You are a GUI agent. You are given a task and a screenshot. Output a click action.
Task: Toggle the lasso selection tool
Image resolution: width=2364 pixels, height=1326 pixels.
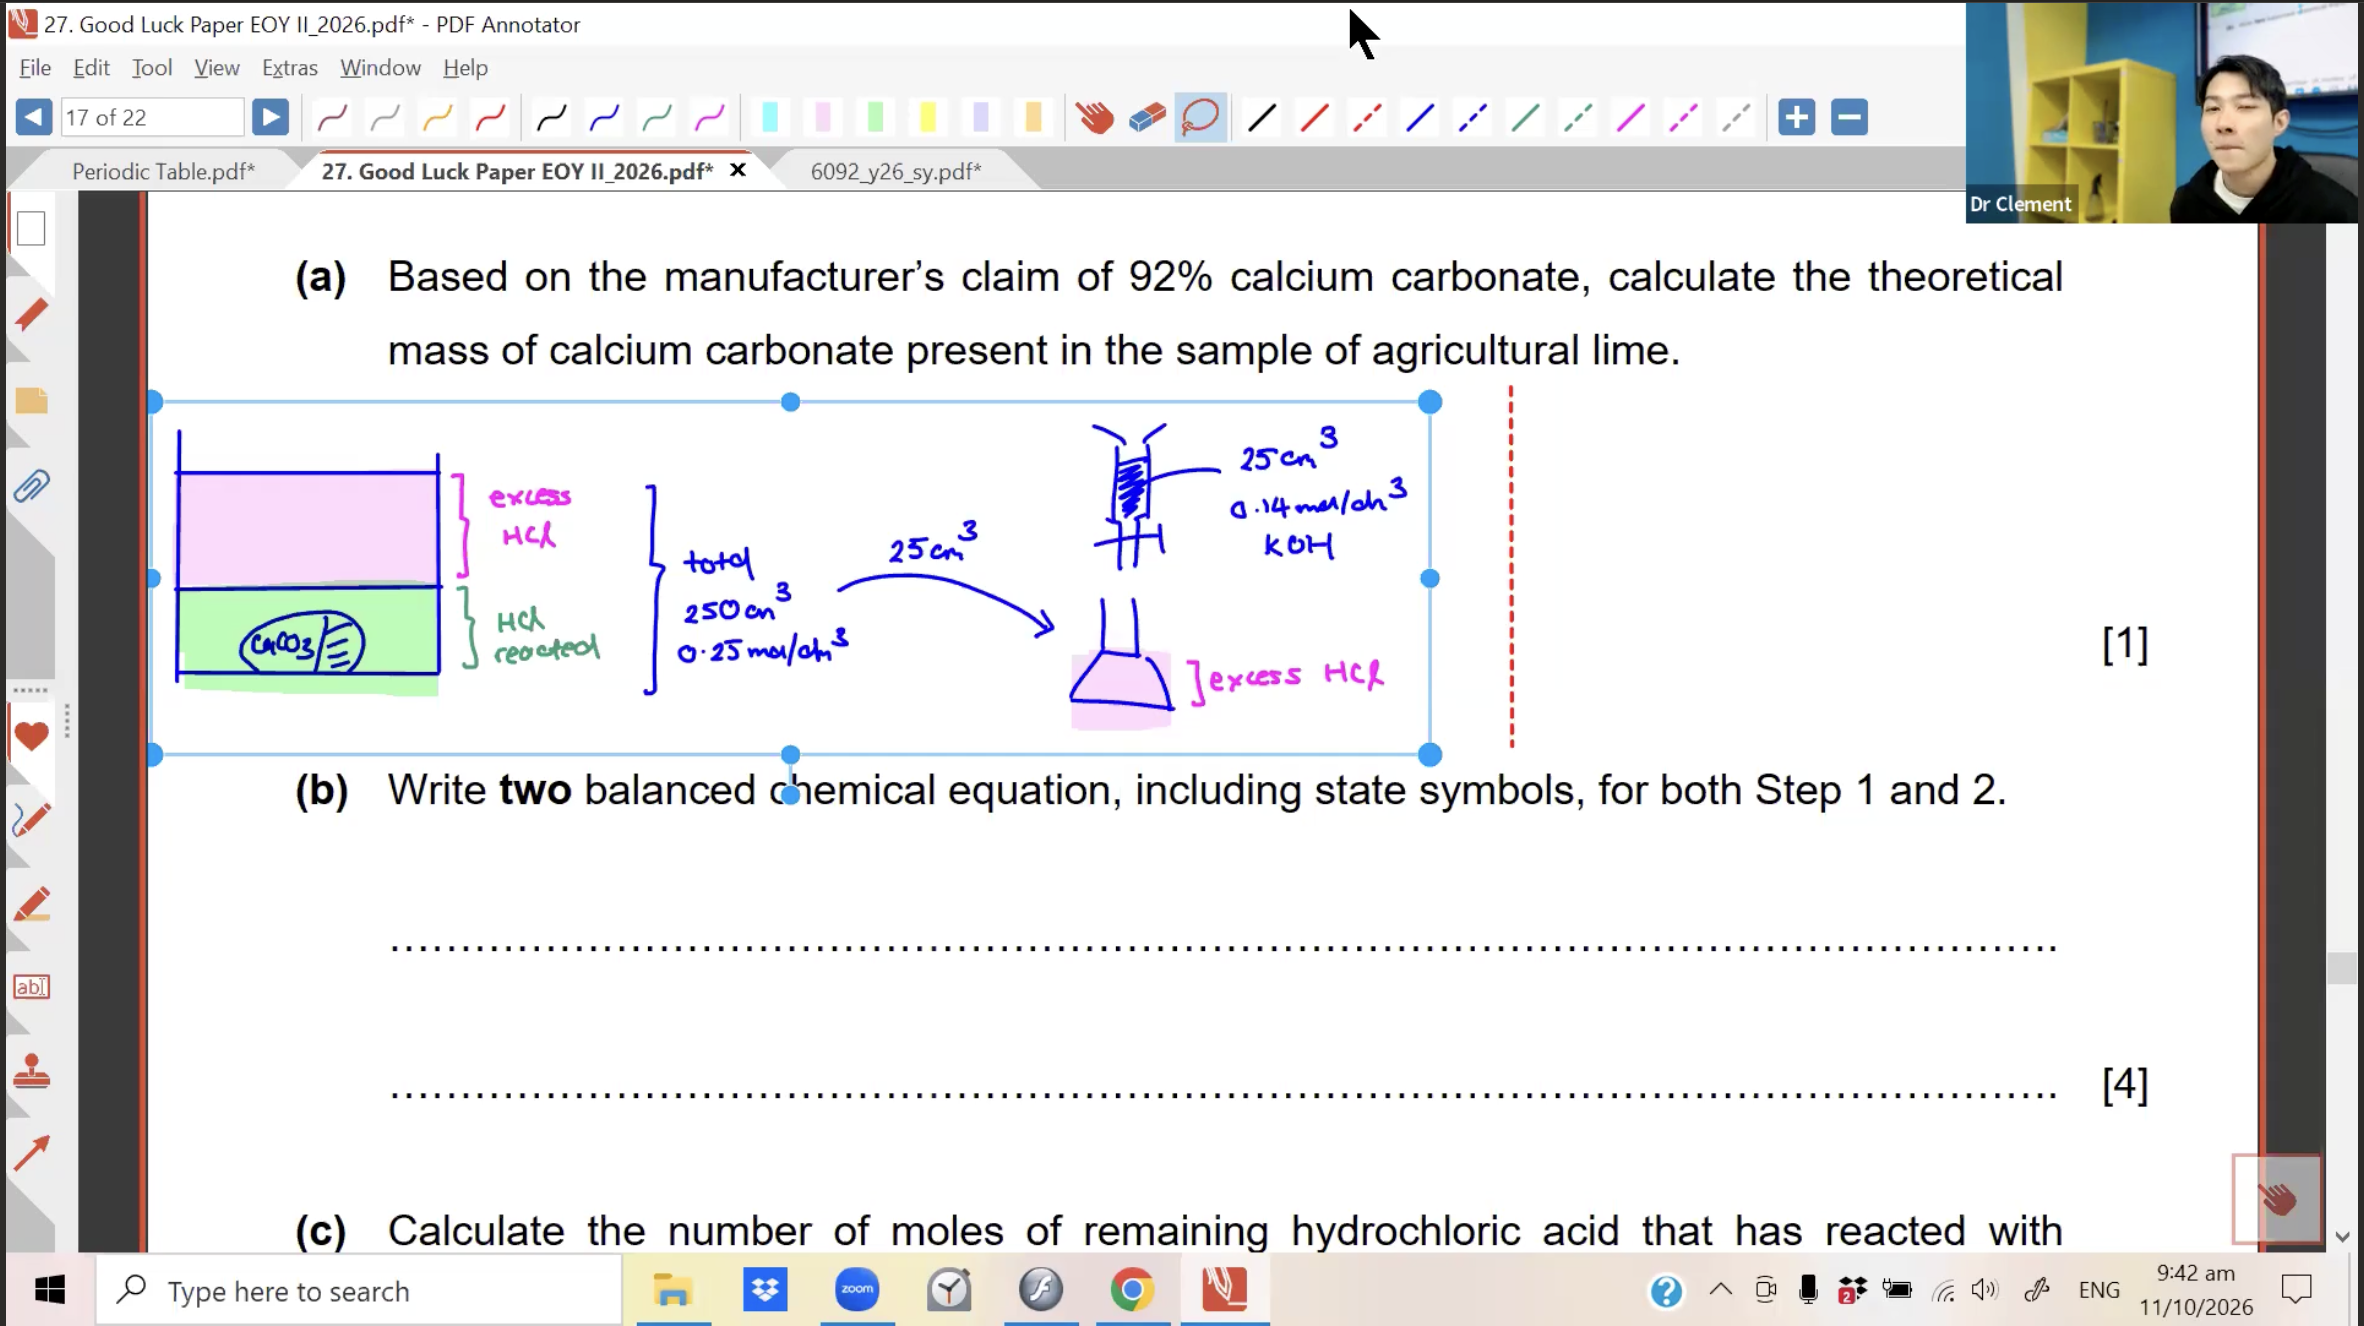[1200, 118]
